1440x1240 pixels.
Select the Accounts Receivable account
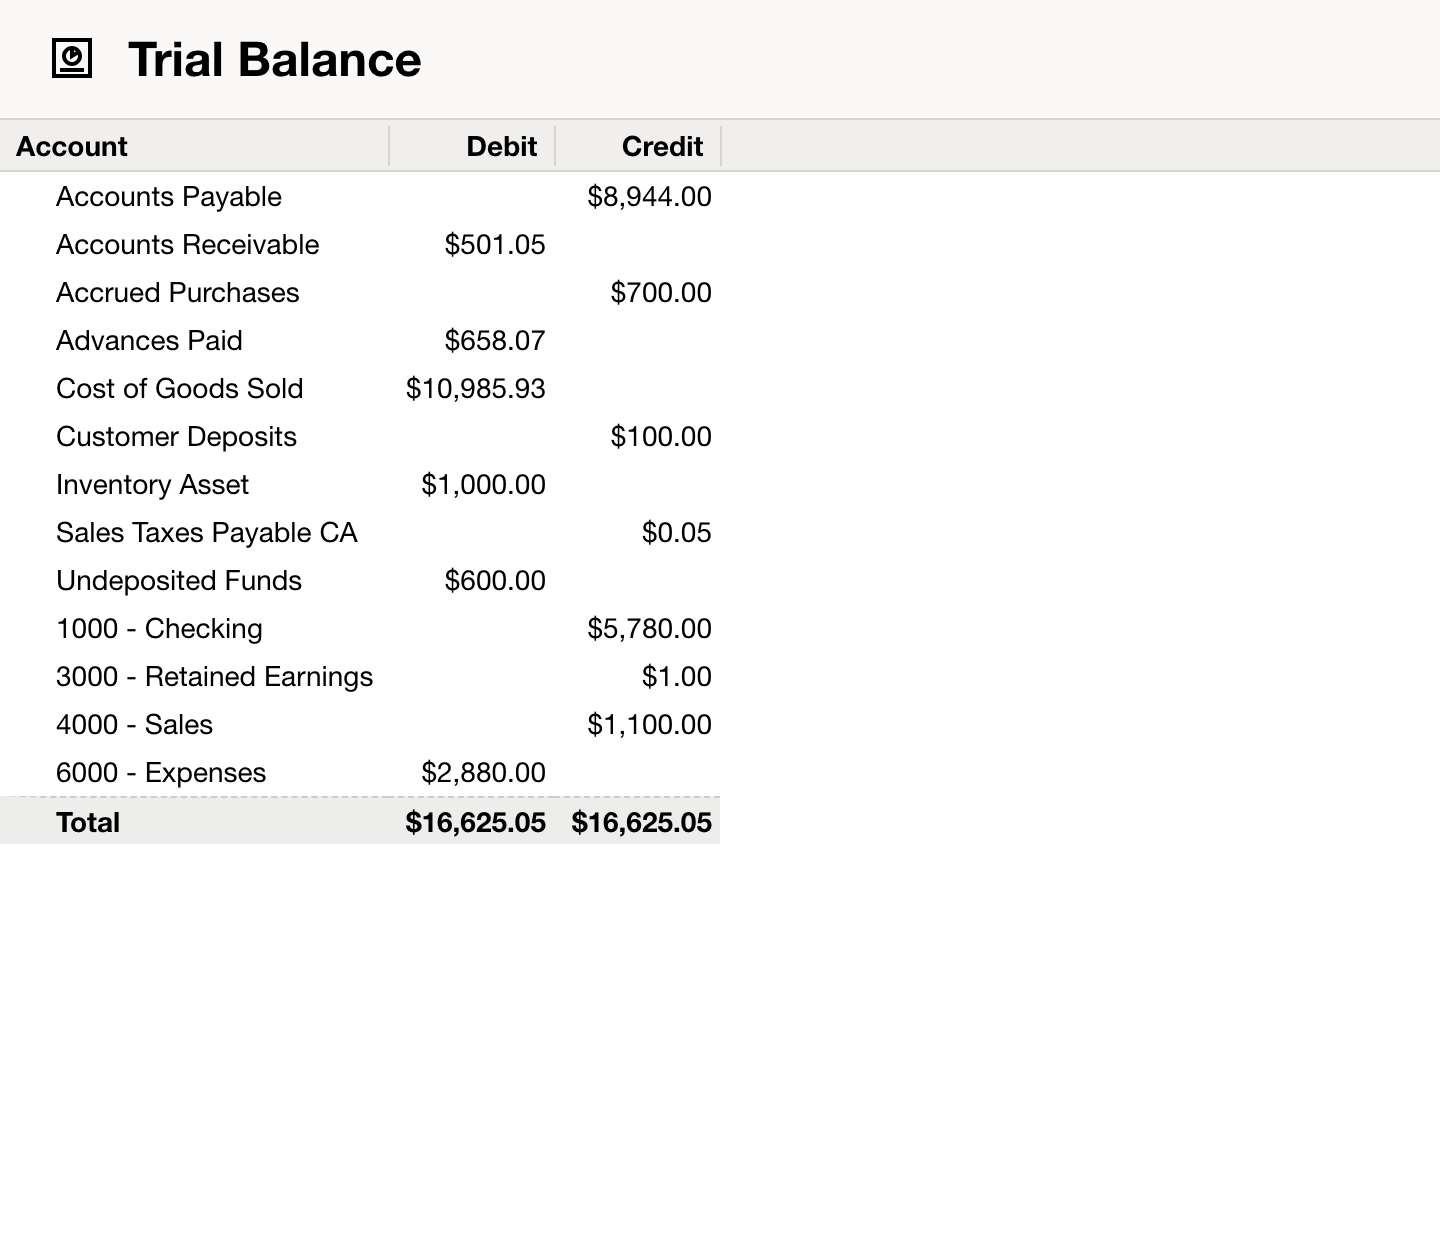tap(187, 245)
